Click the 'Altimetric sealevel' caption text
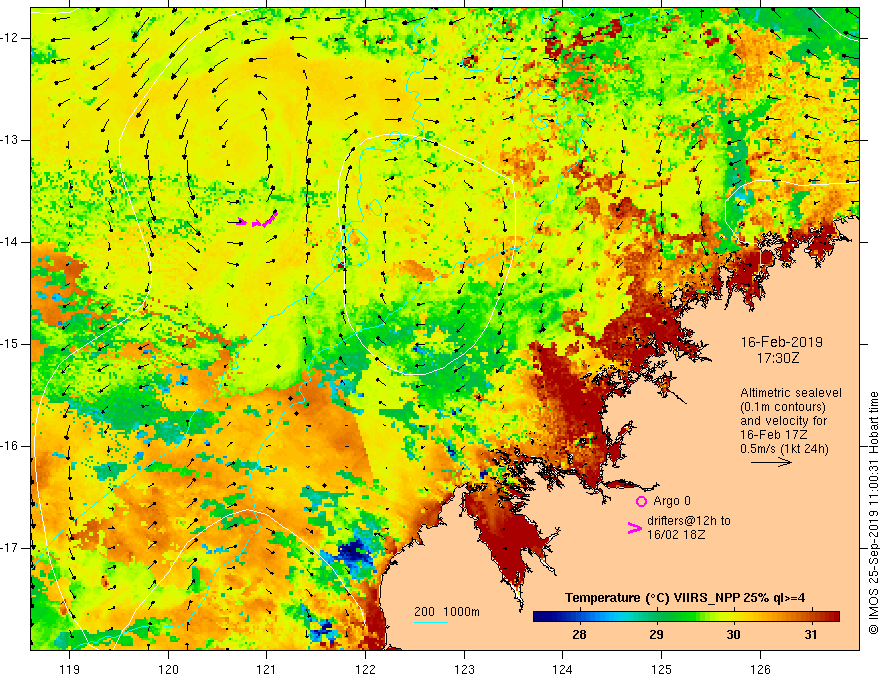The width and height of the screenshot is (880, 680). tap(791, 393)
